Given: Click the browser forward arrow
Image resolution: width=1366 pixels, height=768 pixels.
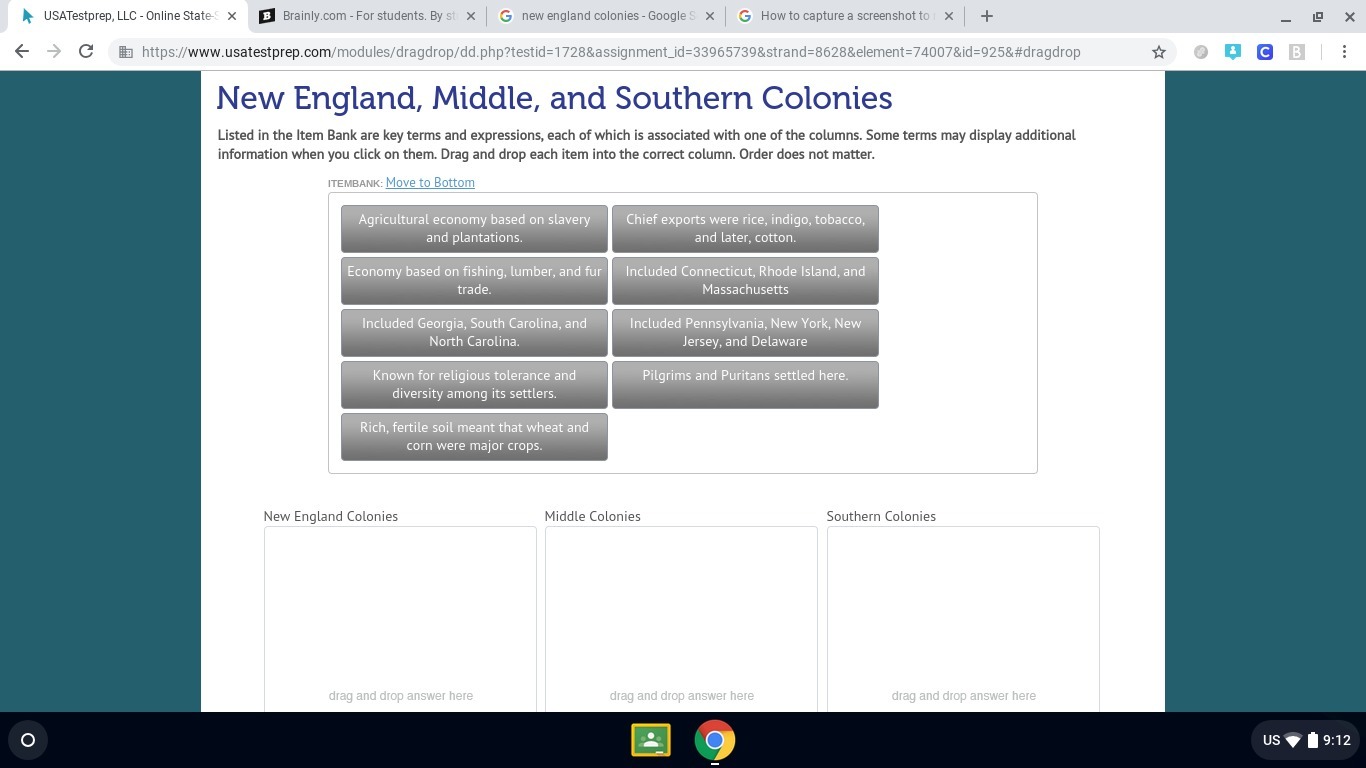Looking at the screenshot, I should click(x=54, y=52).
